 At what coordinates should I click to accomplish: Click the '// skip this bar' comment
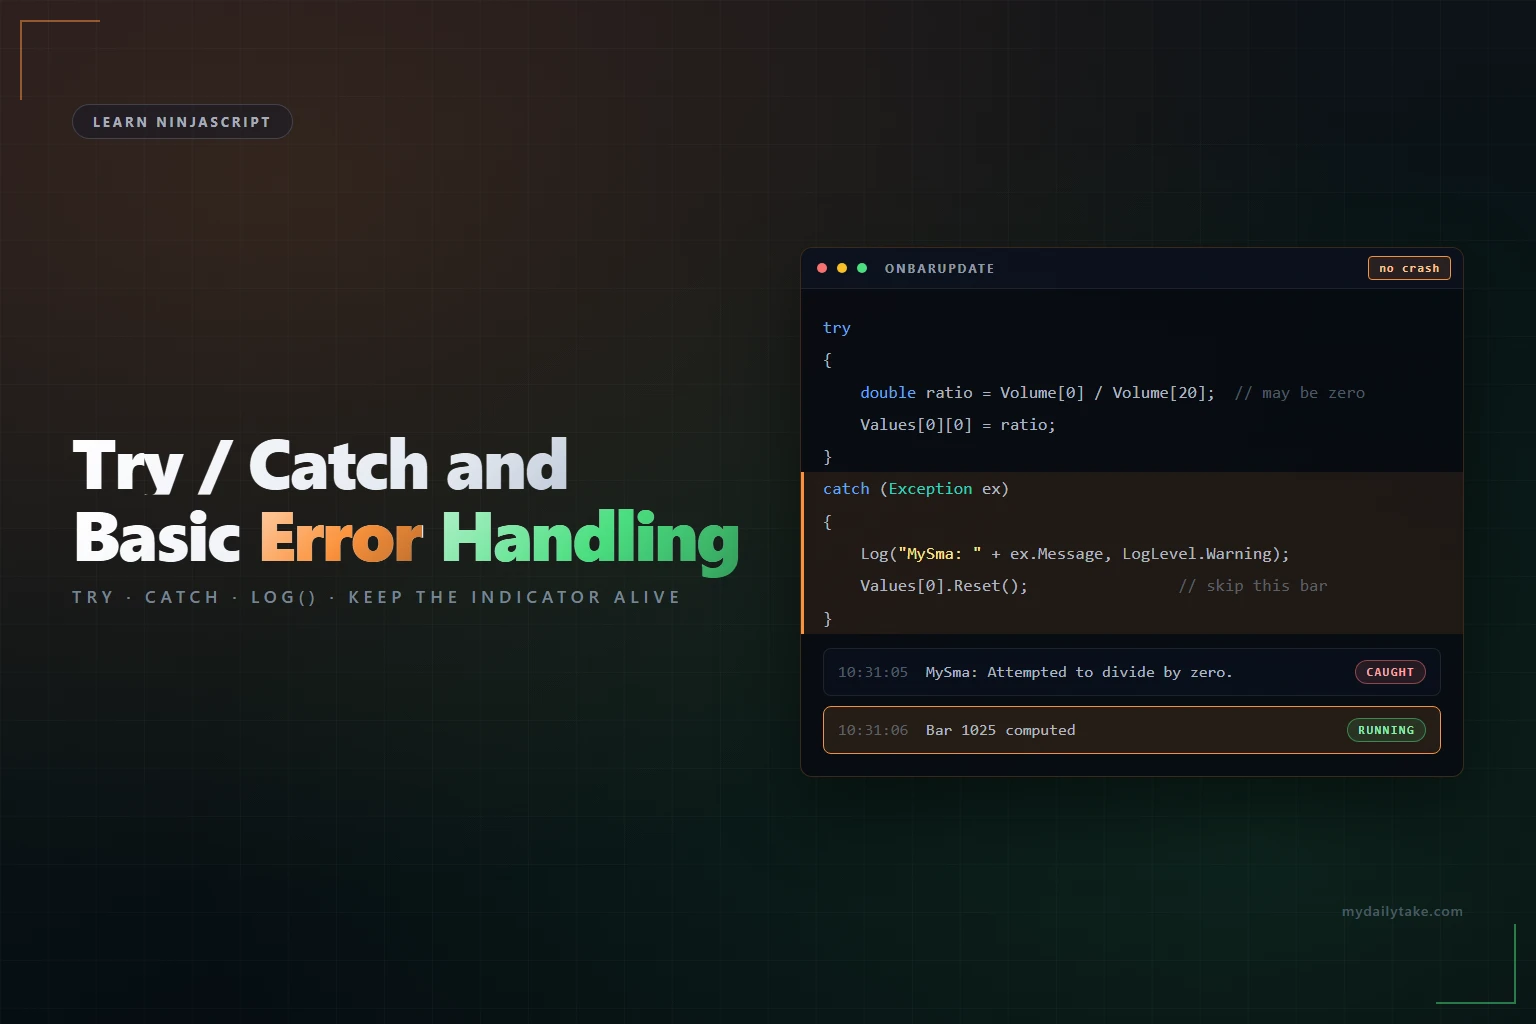click(x=1253, y=586)
